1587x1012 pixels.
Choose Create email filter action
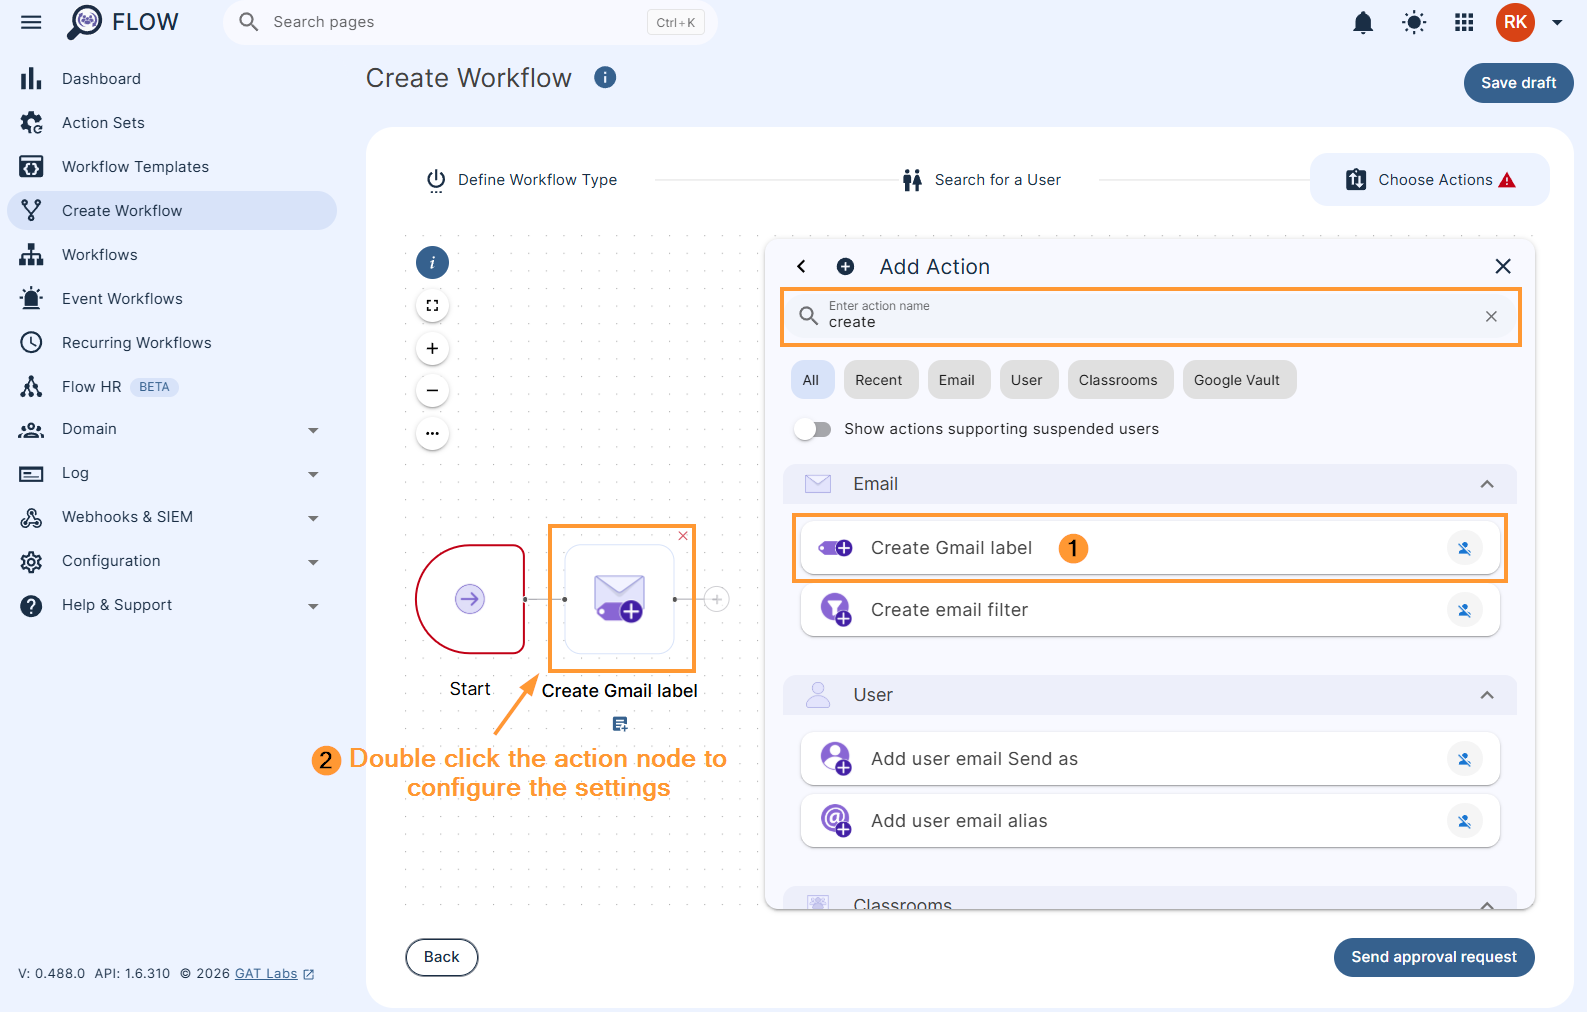[x=1150, y=610]
